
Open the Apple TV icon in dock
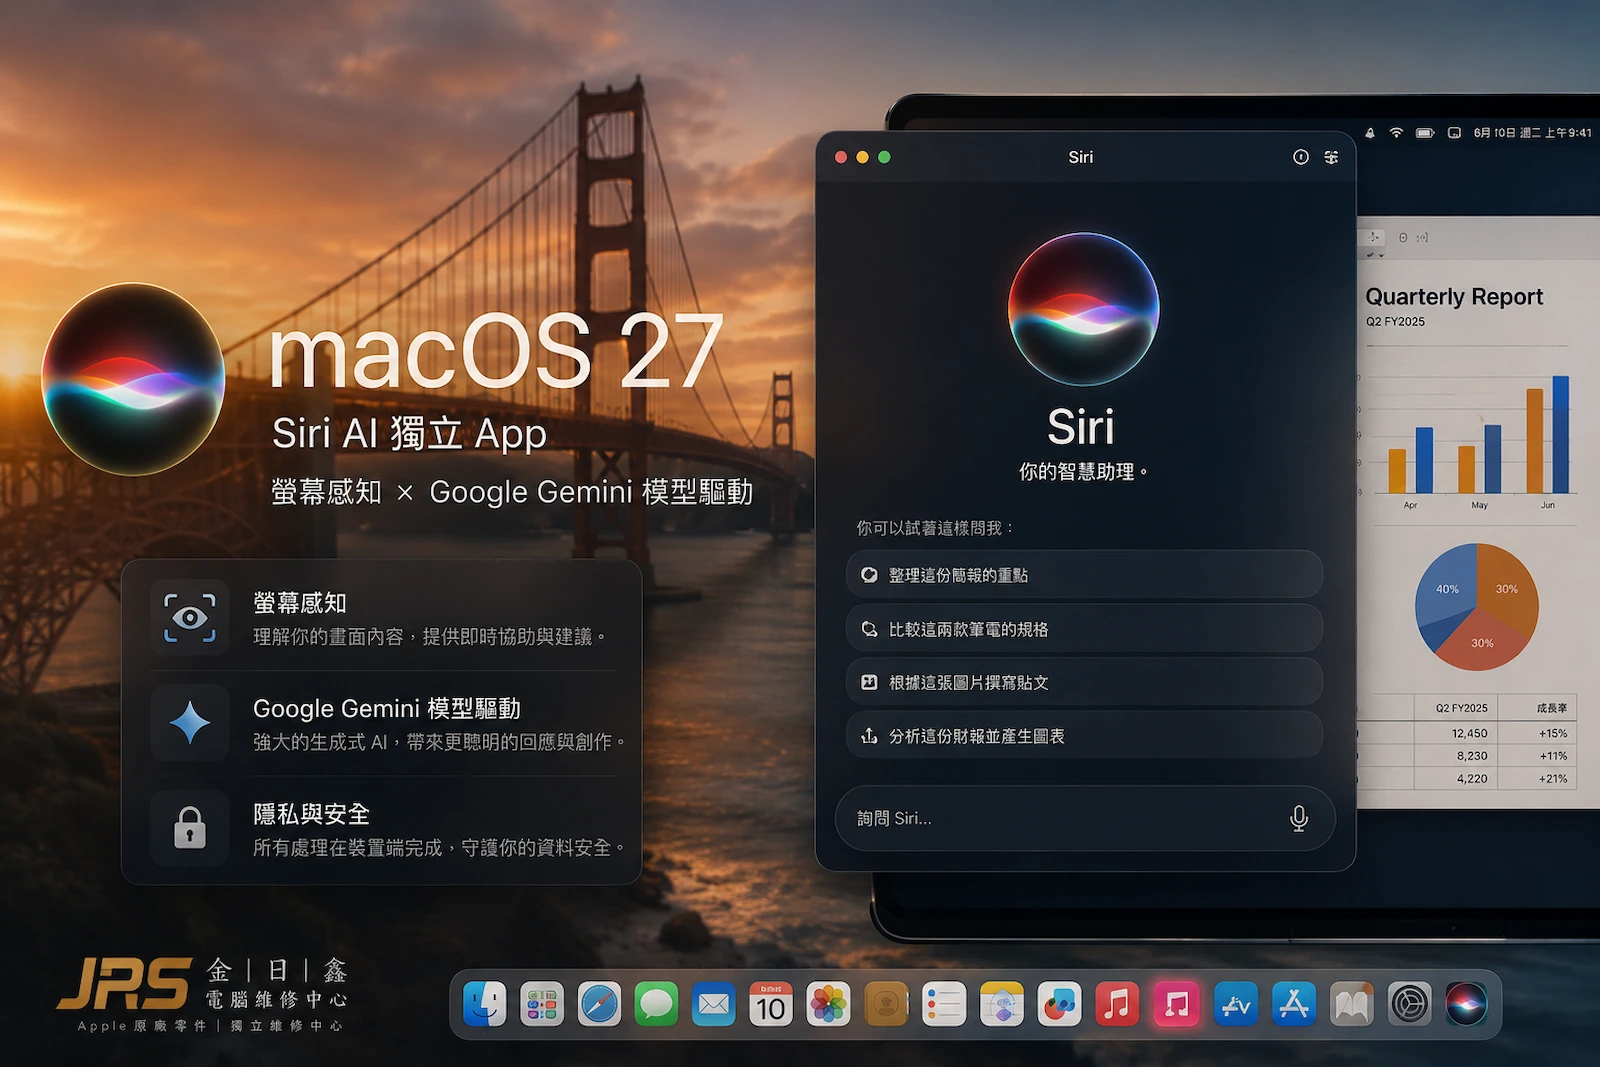[1236, 1004]
